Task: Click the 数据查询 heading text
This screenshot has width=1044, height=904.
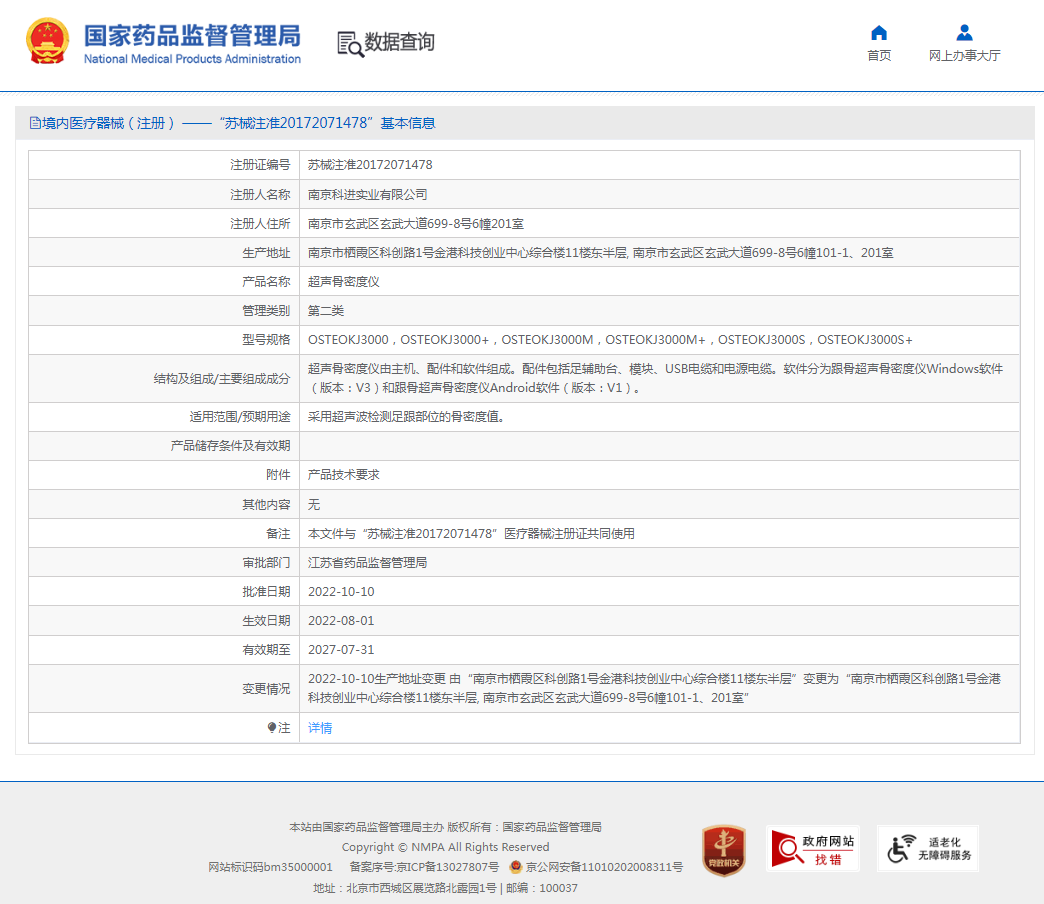Action: coord(399,42)
